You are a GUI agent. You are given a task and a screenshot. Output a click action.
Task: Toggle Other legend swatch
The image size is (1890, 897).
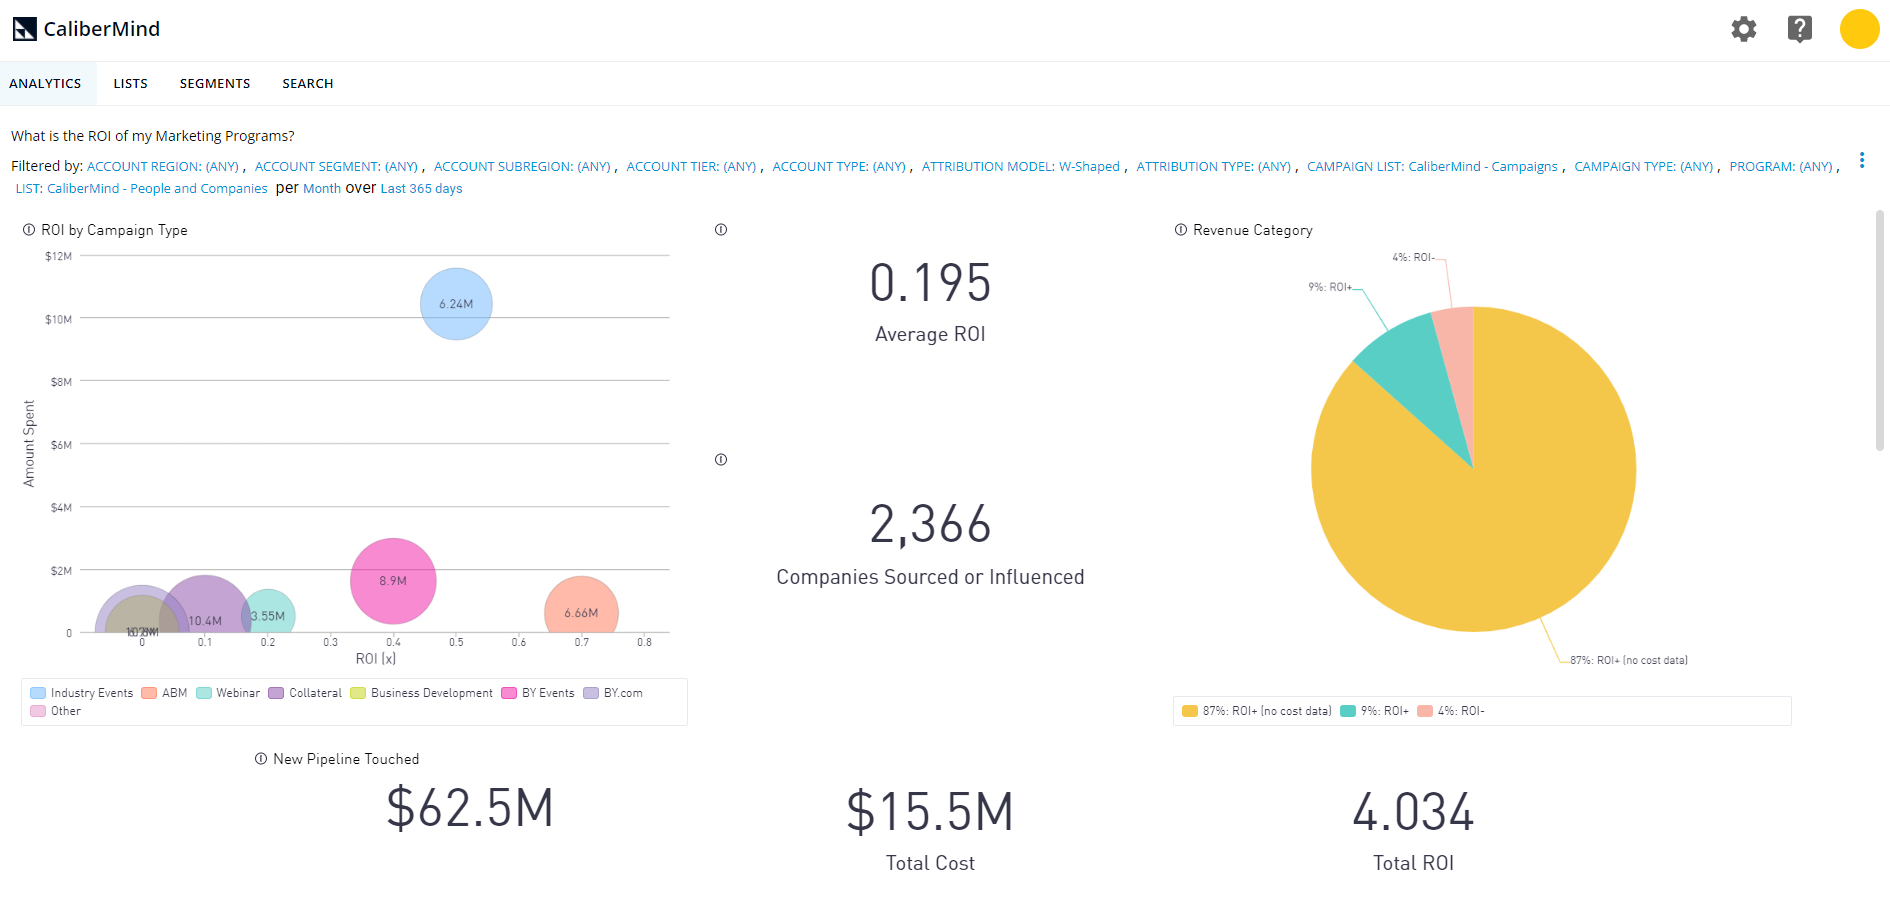coord(38,711)
